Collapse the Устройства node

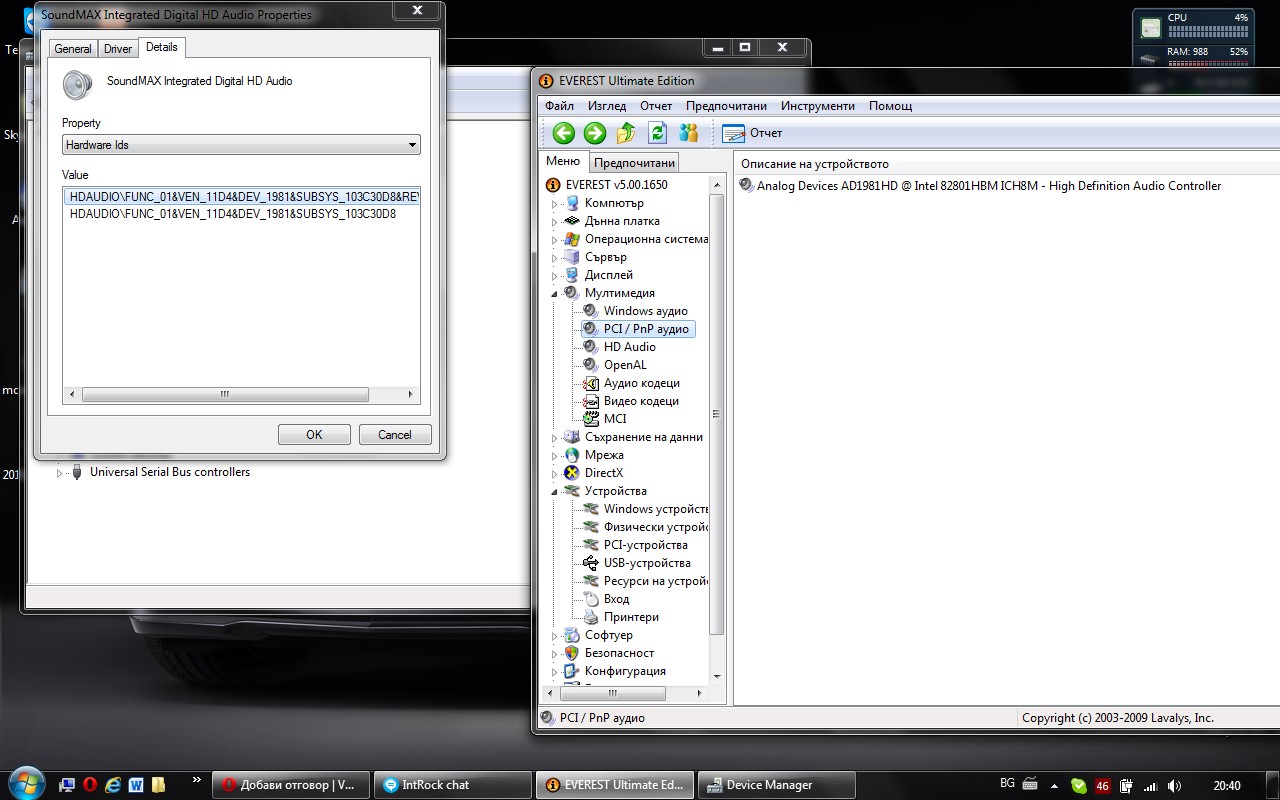[555, 492]
